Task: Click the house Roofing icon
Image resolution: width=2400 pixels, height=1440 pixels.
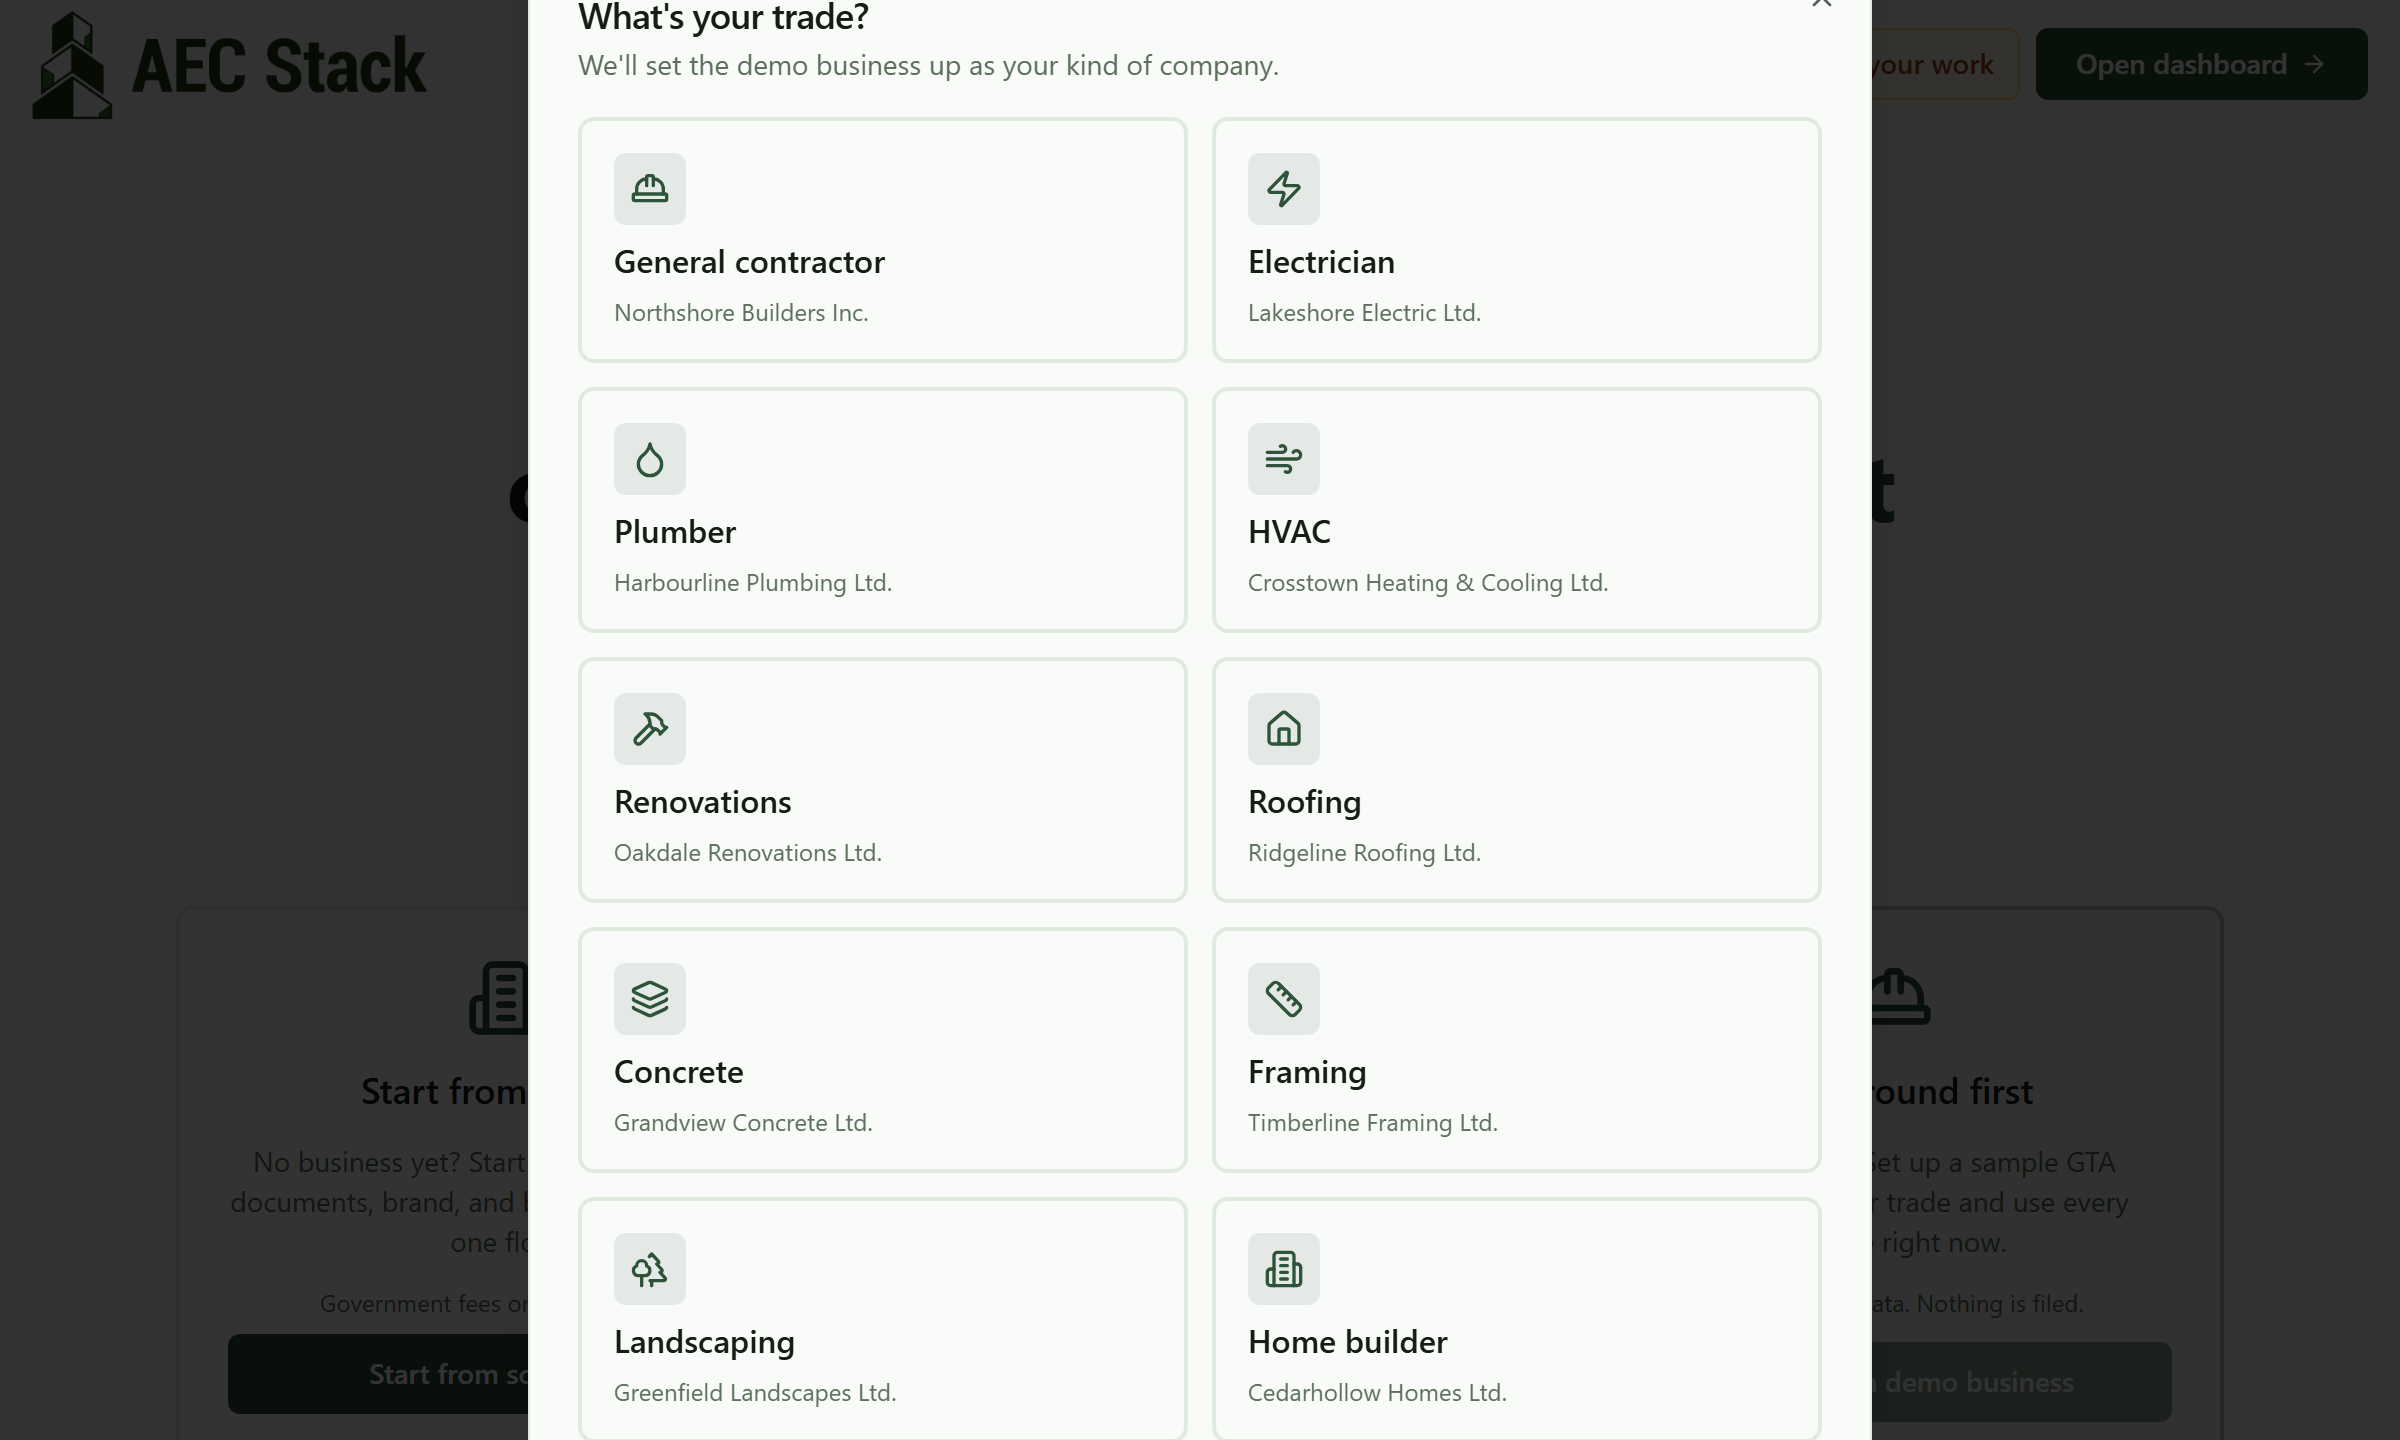Action: tap(1283, 729)
